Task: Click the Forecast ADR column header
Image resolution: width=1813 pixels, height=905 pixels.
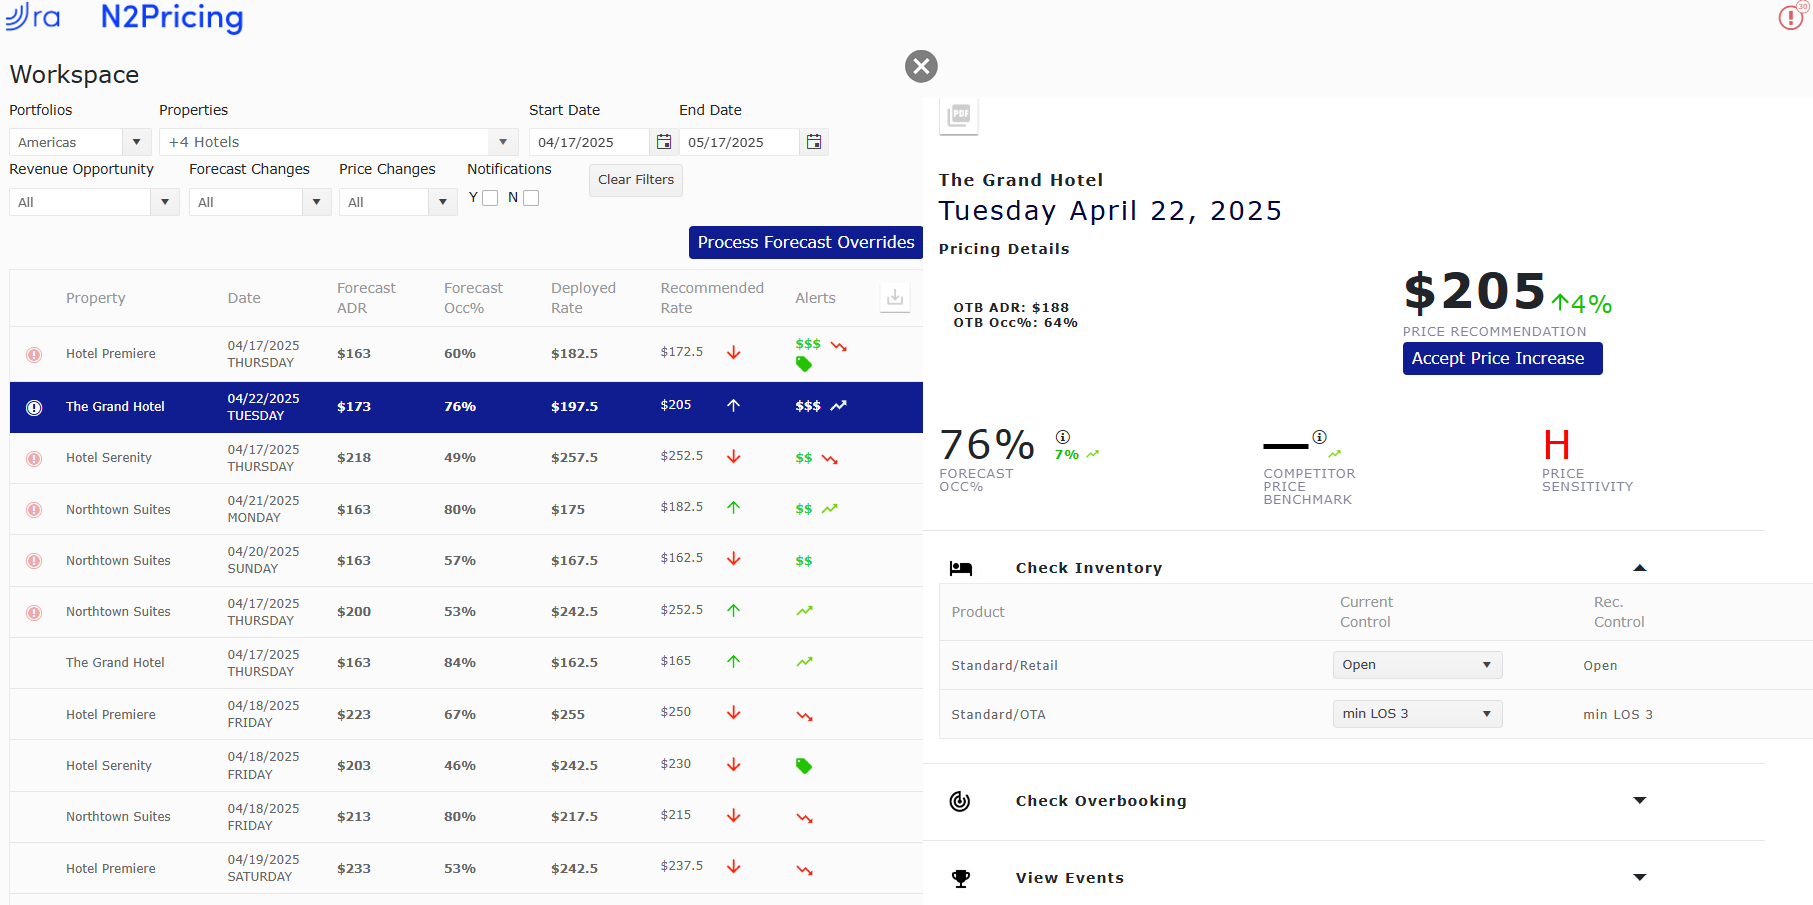Action: pos(366,298)
